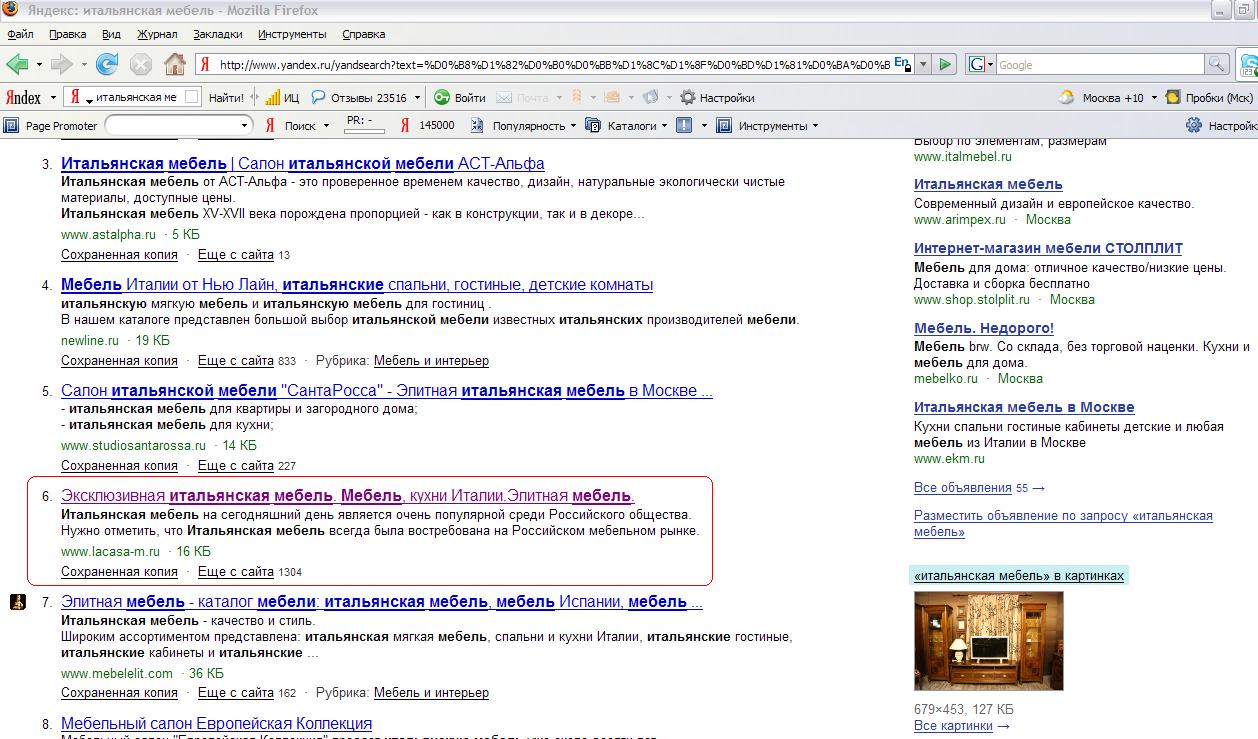
Task: Reload the page with the refresh icon
Action: tap(107, 64)
